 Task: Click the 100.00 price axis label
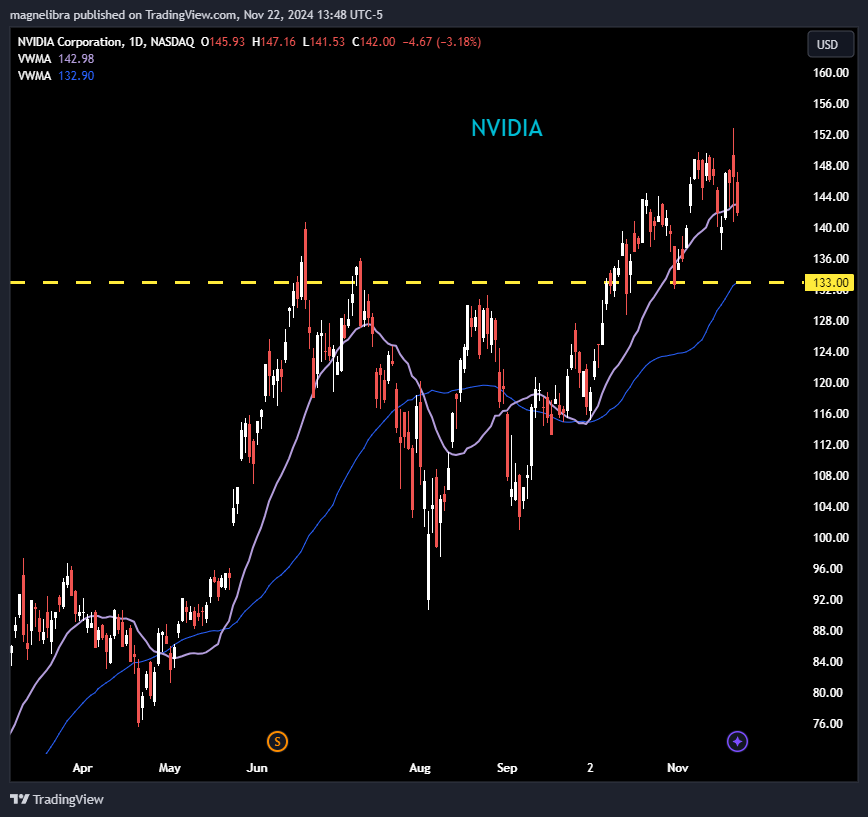point(830,537)
